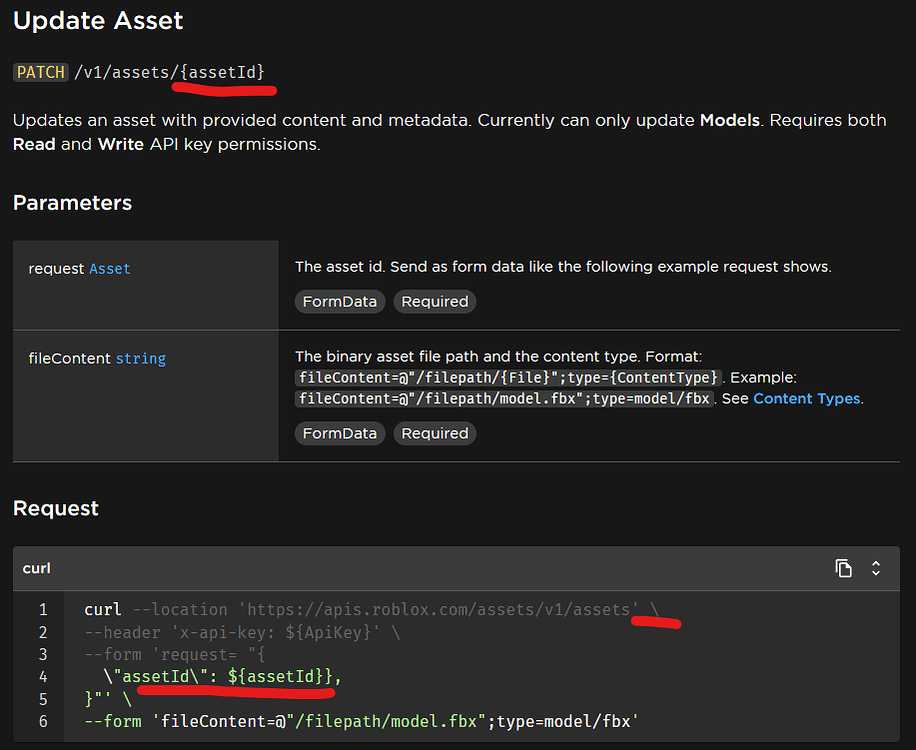
Task: Click line number 4 in code block
Action: click(x=43, y=677)
